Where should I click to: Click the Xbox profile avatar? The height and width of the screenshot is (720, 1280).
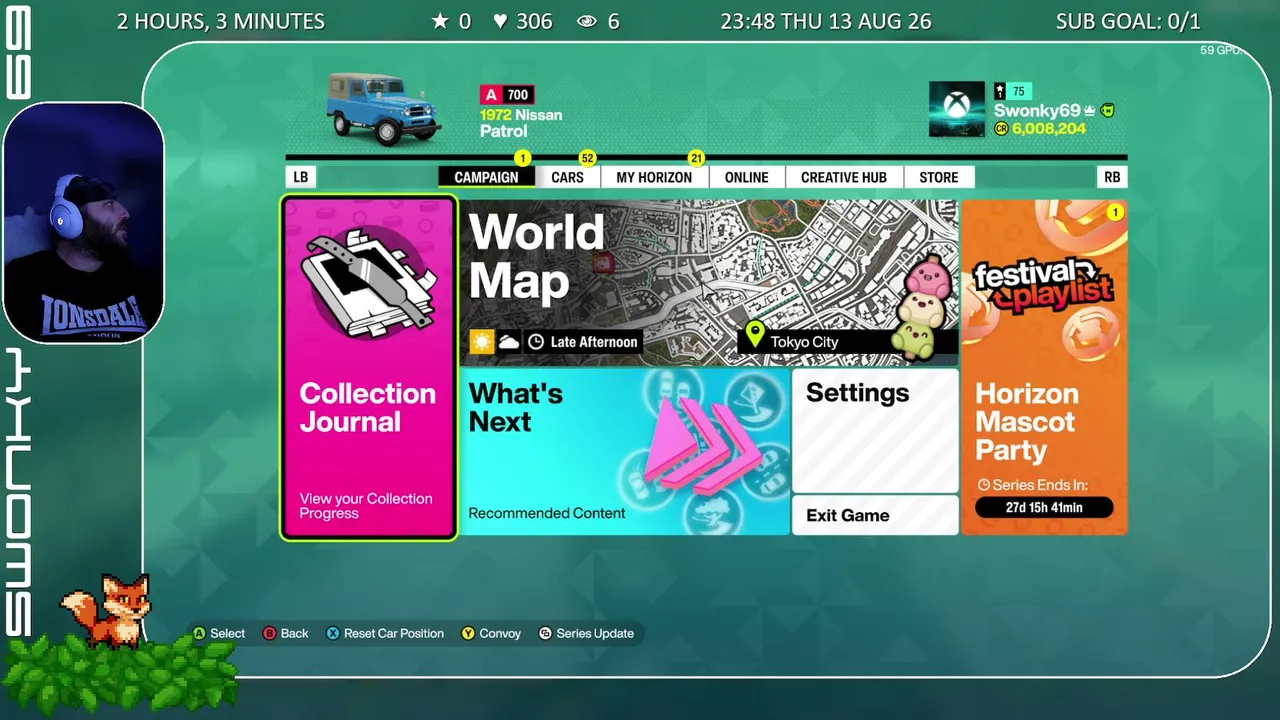[x=957, y=109]
